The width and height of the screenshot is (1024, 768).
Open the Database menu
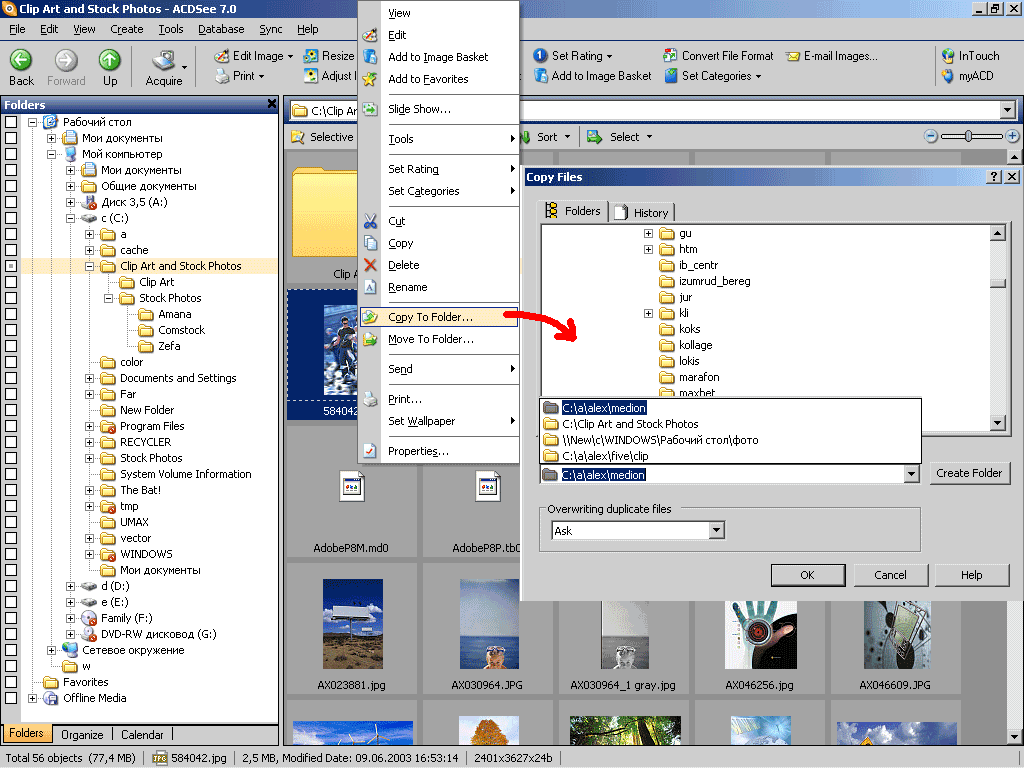[221, 29]
